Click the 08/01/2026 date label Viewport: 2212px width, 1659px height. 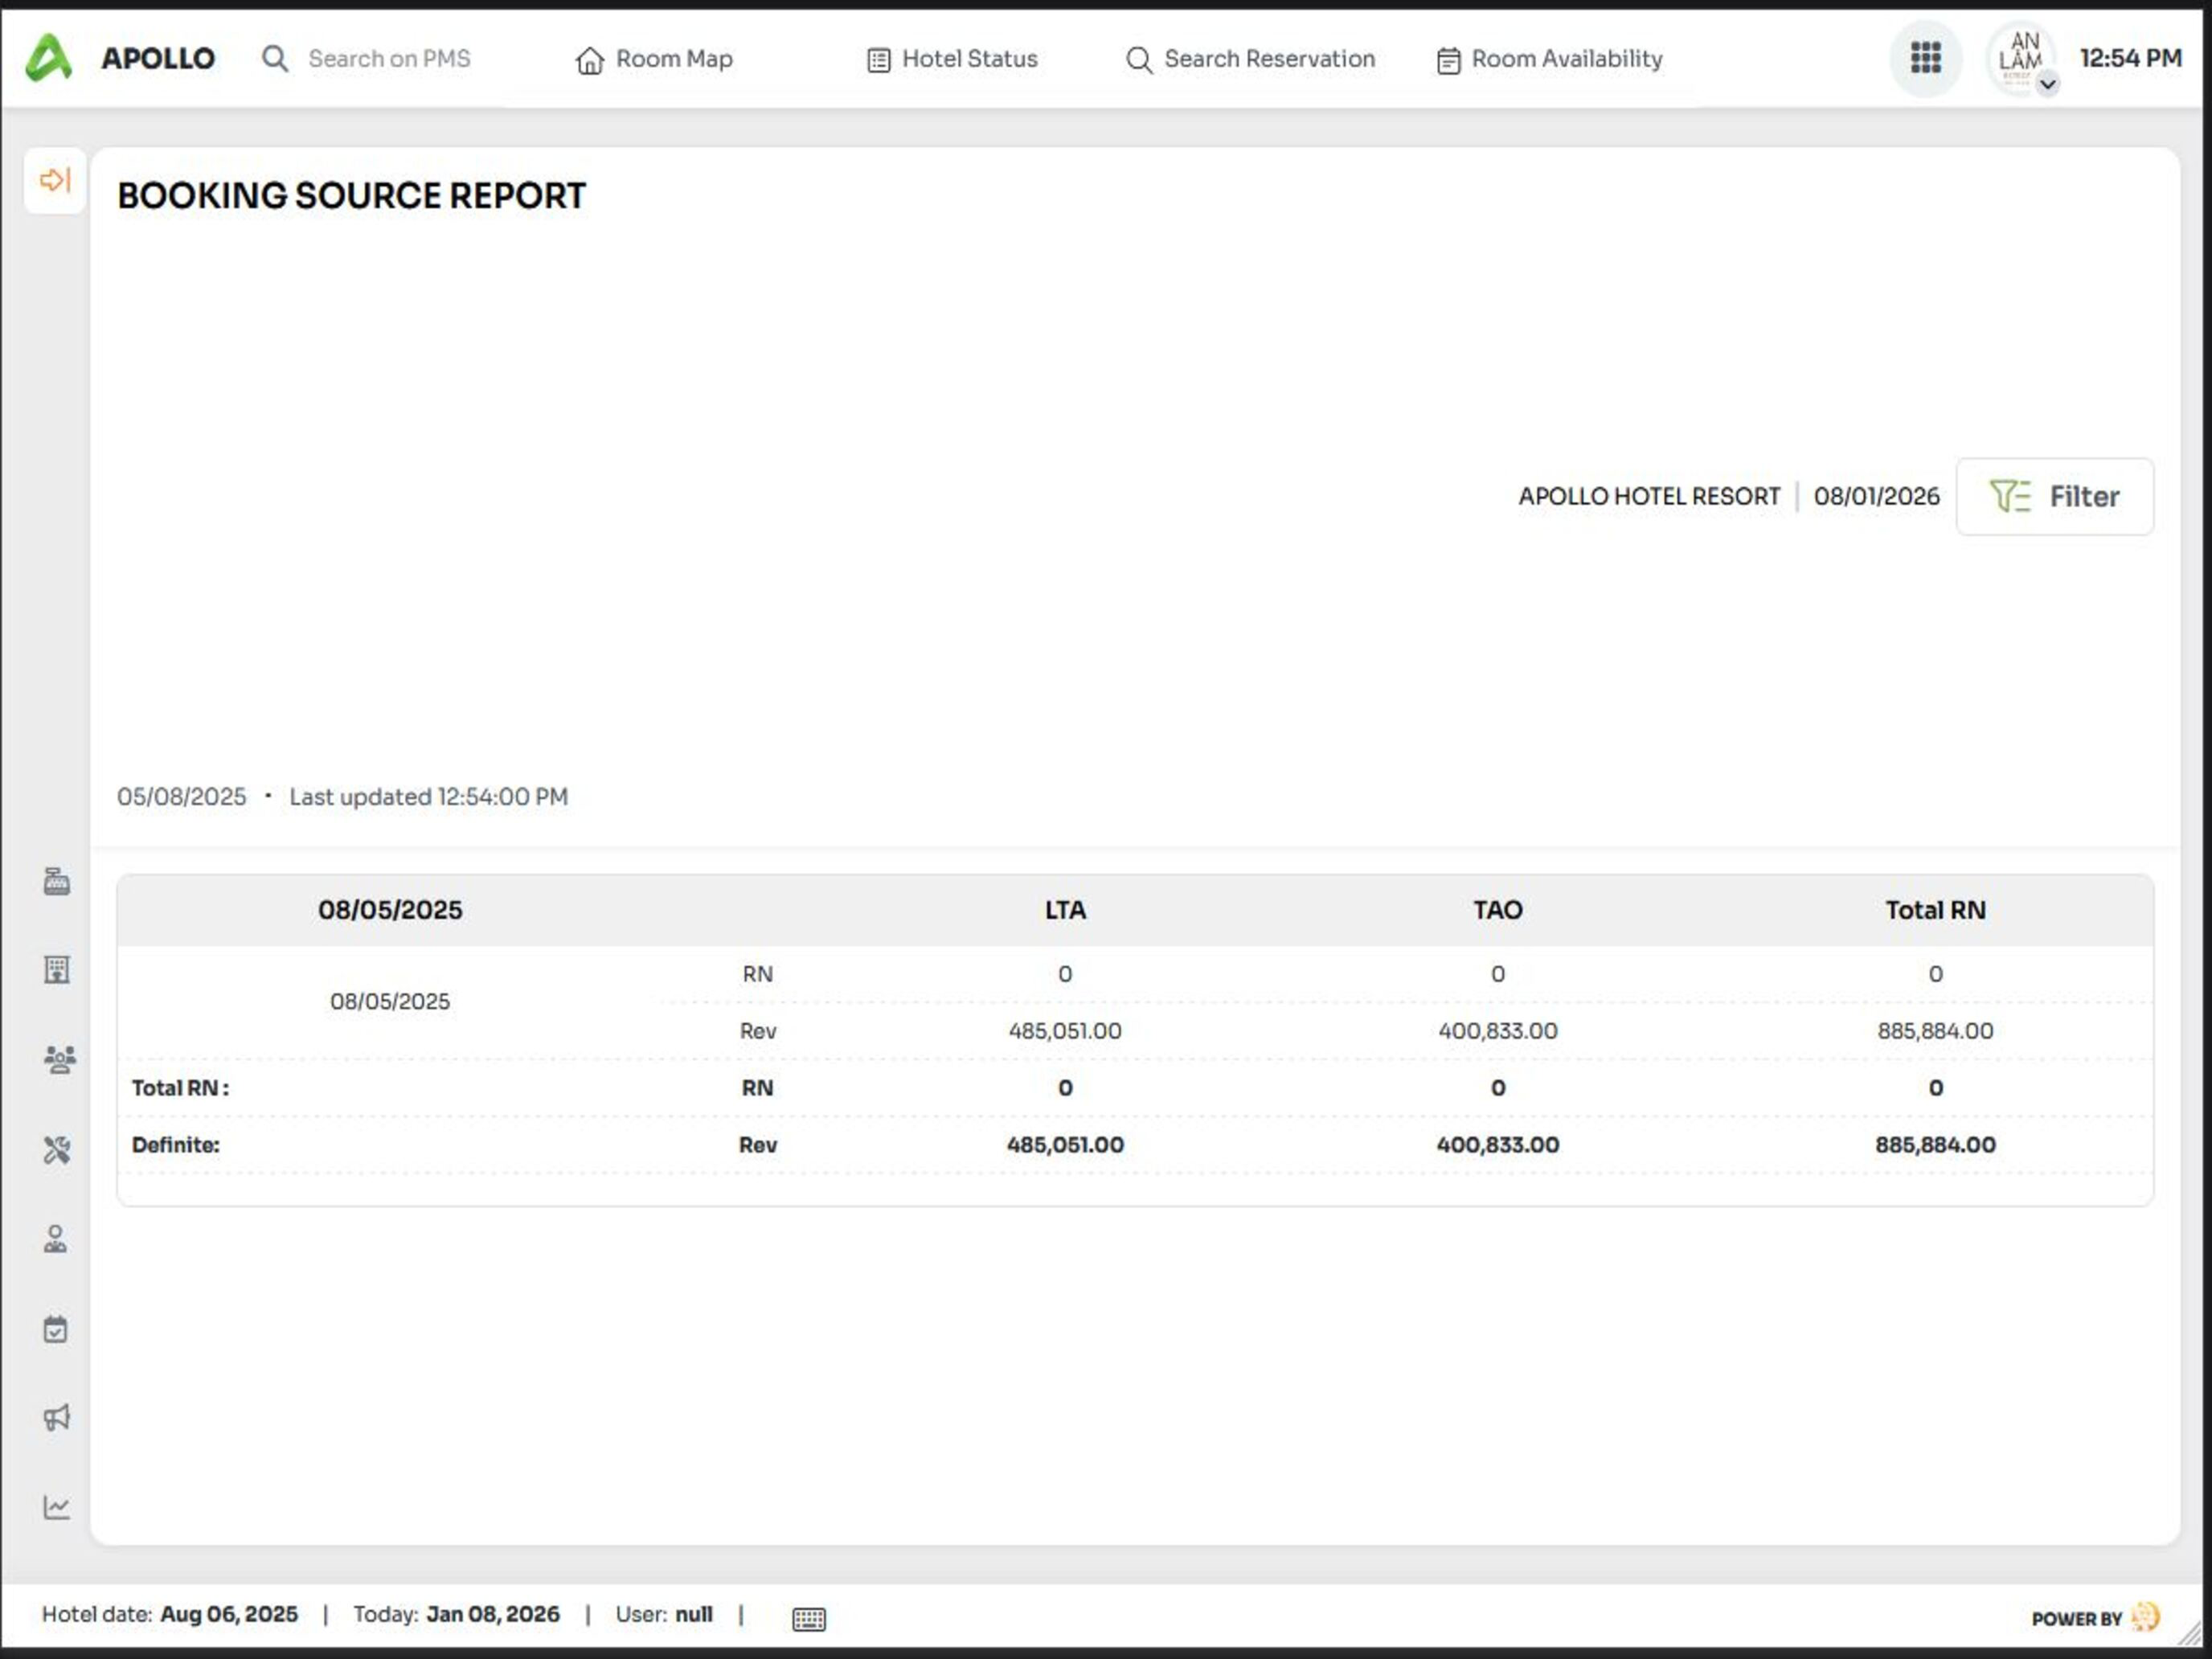point(1876,496)
